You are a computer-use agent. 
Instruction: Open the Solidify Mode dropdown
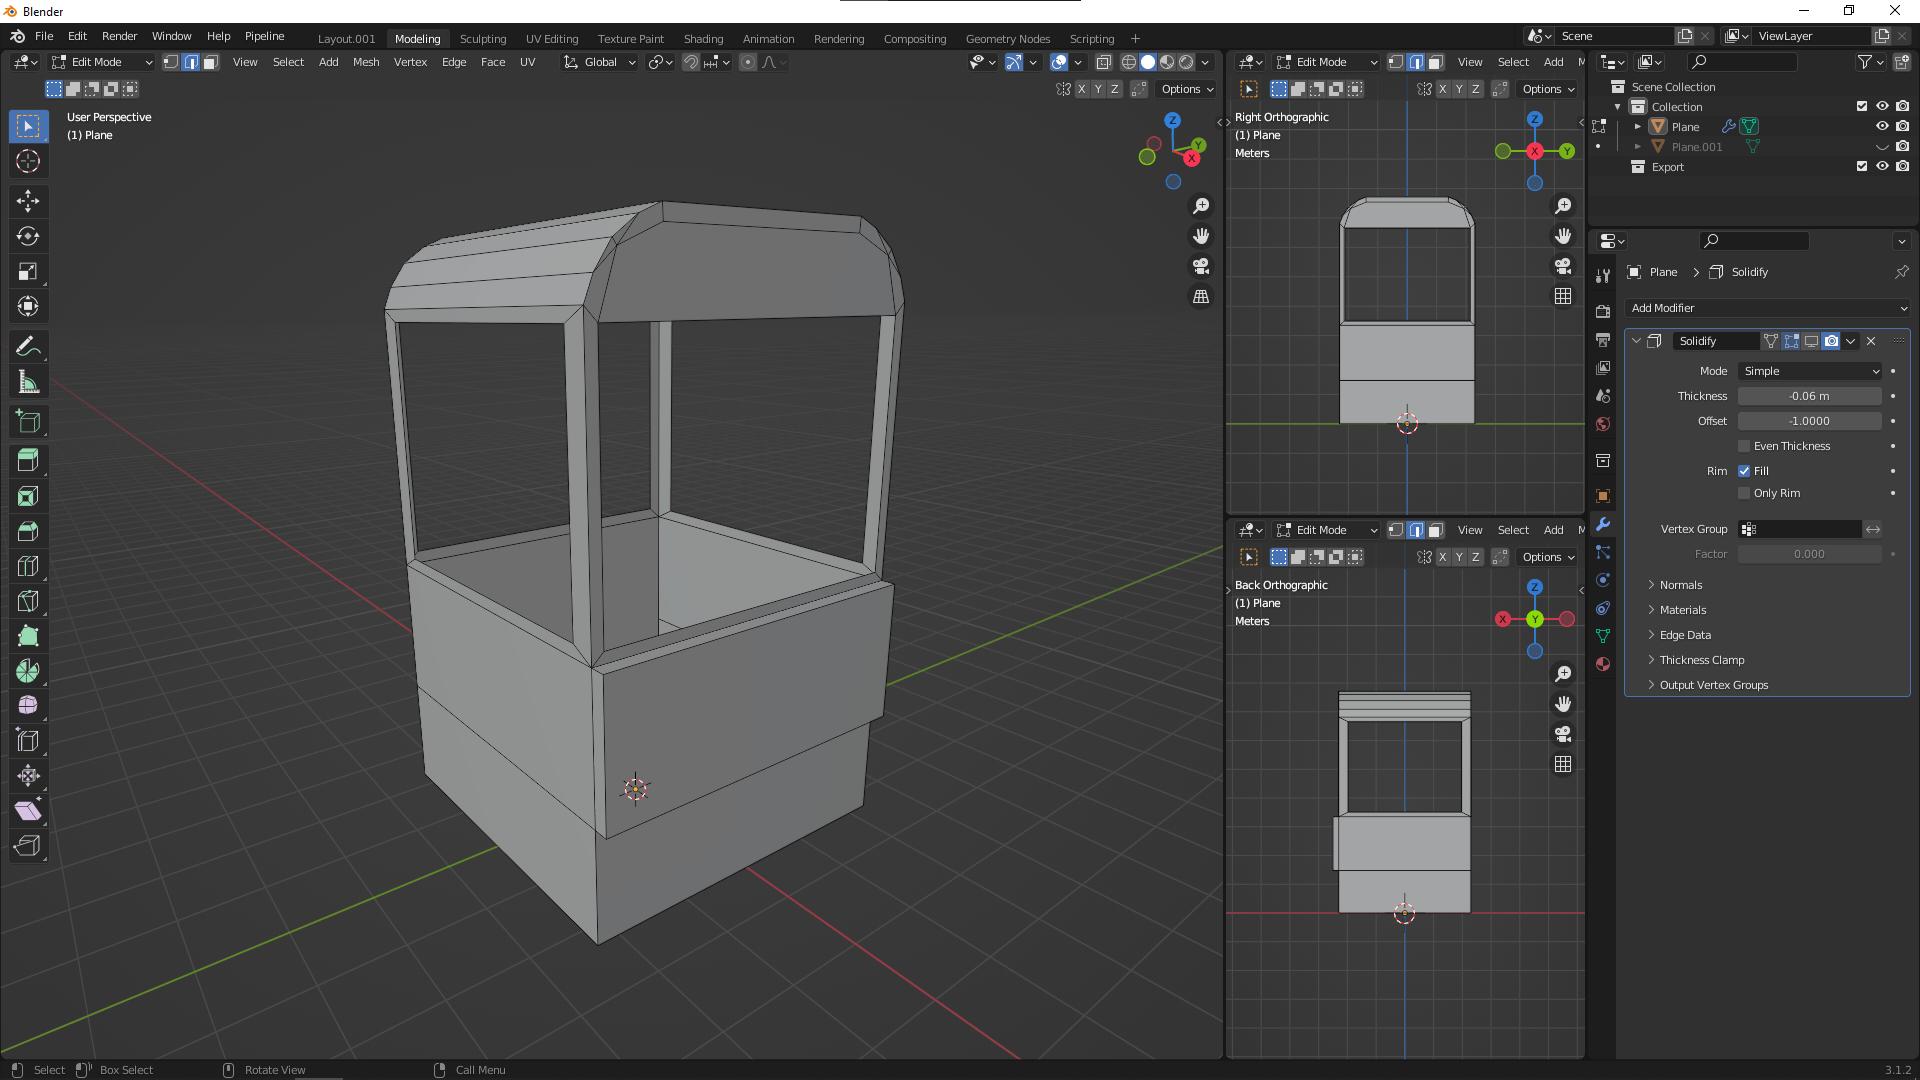coord(1810,371)
